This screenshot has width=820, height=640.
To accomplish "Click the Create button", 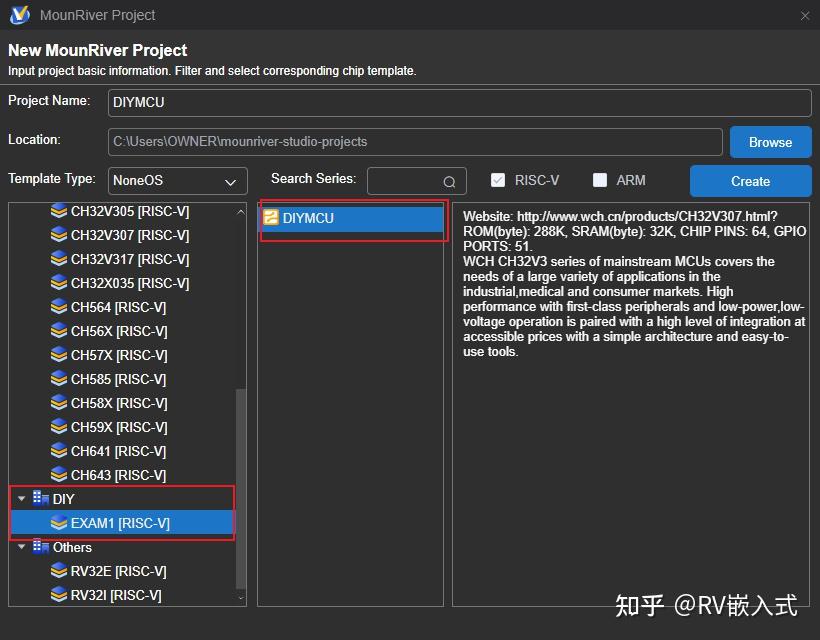I will [x=750, y=180].
